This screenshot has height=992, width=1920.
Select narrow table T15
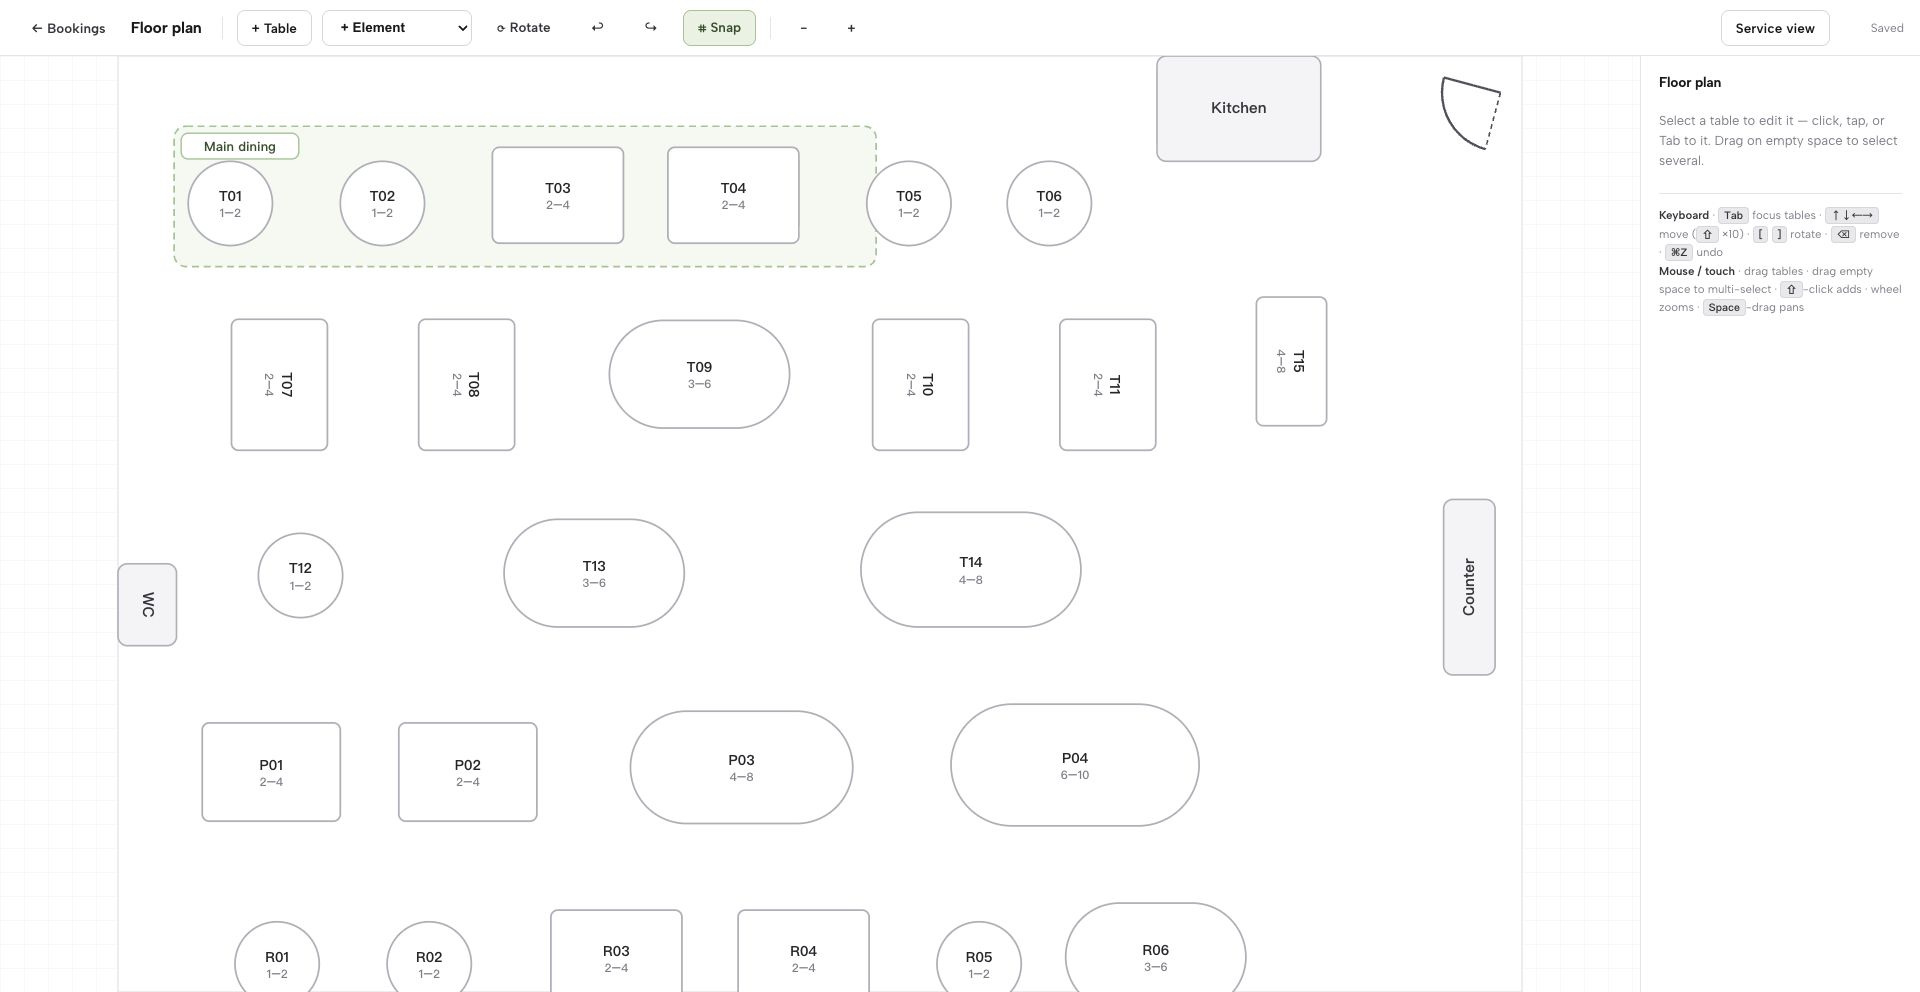[1291, 361]
